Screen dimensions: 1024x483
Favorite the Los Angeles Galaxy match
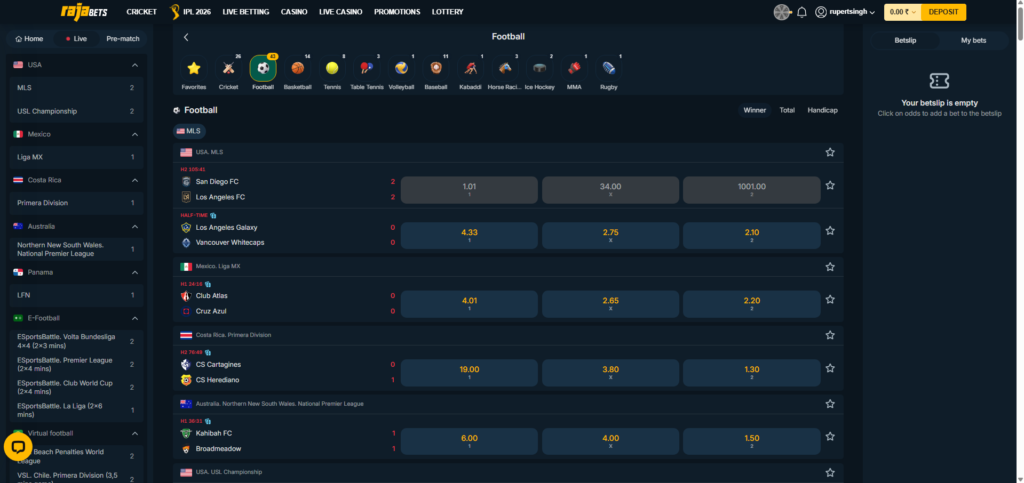(x=830, y=230)
